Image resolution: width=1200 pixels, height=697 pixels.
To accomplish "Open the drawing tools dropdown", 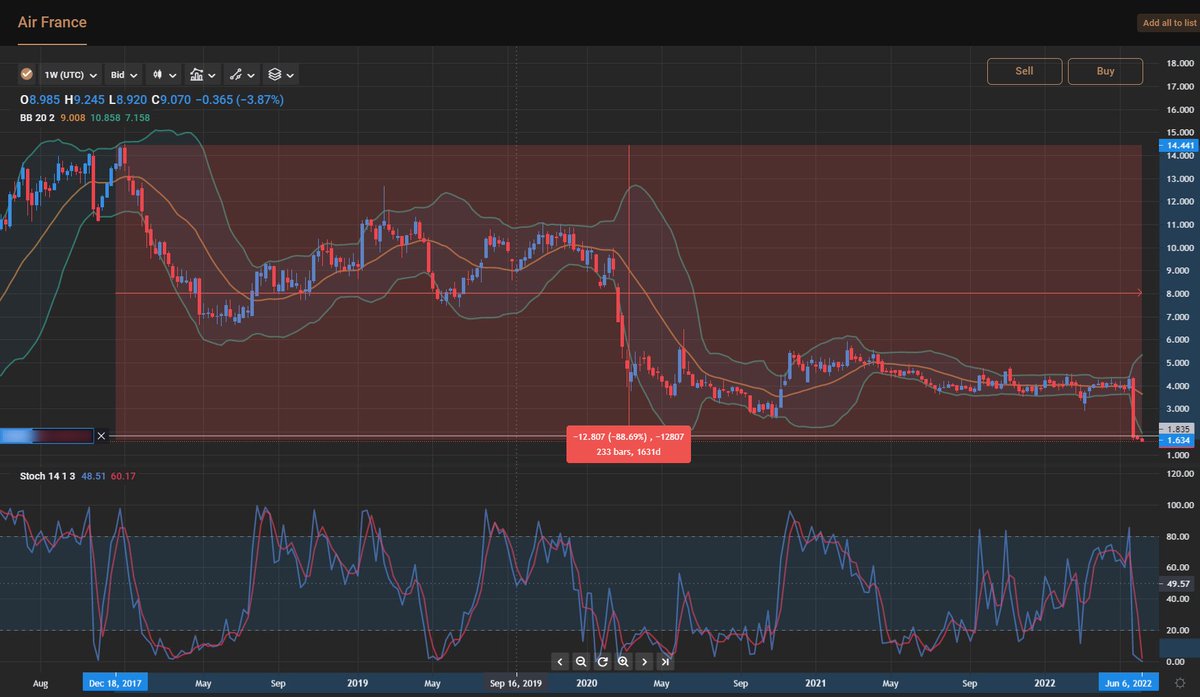I will [x=241, y=74].
